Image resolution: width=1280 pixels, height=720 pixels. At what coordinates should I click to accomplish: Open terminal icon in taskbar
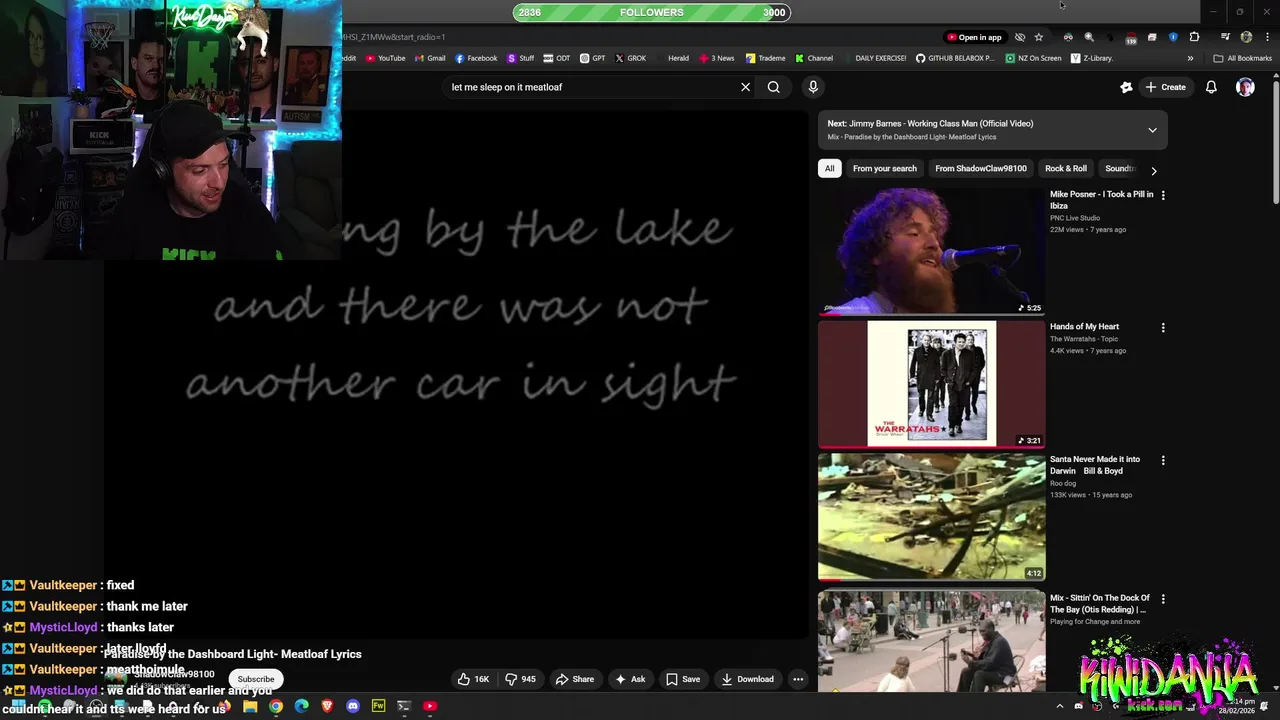click(x=404, y=706)
